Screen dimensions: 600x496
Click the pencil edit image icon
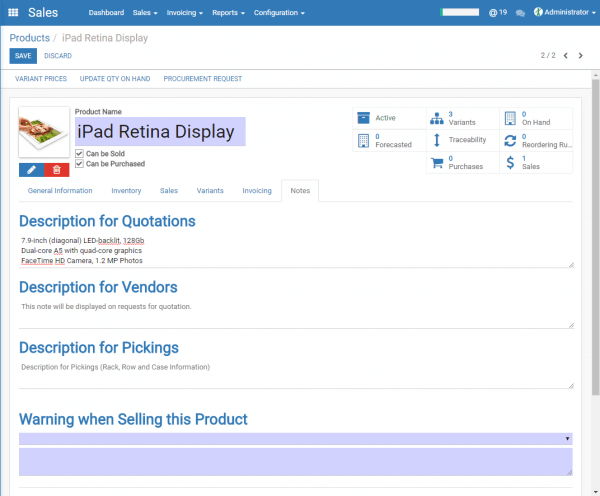click(31, 170)
